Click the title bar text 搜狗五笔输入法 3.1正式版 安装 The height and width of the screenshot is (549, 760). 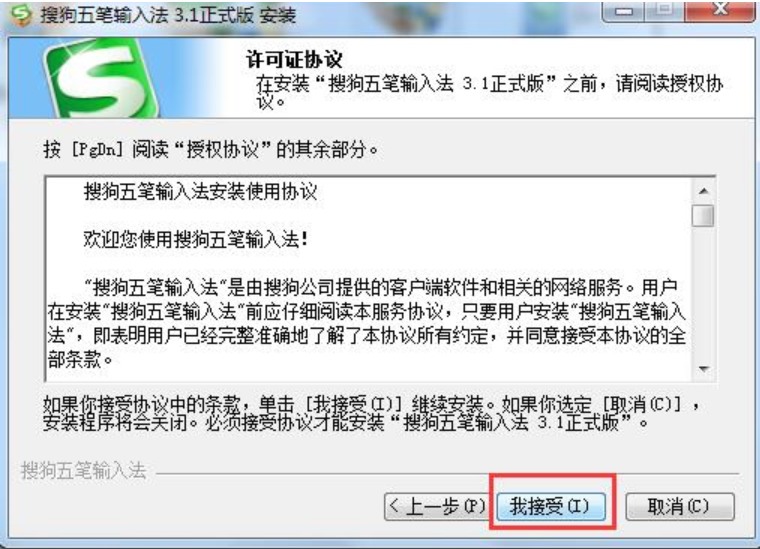click(x=168, y=16)
